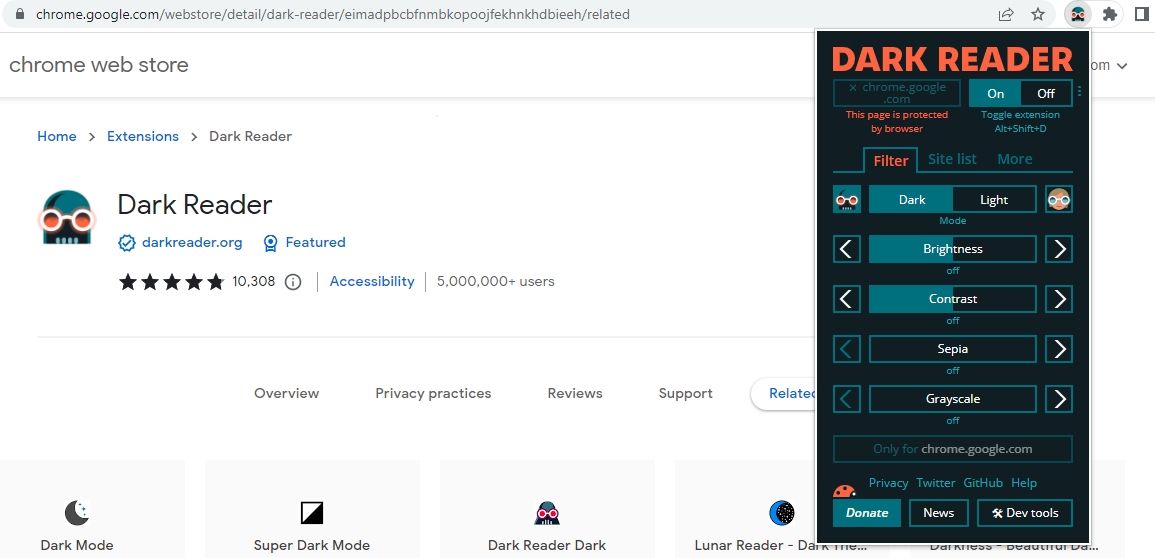
Task: Click the share page icon in address bar
Action: click(1005, 14)
